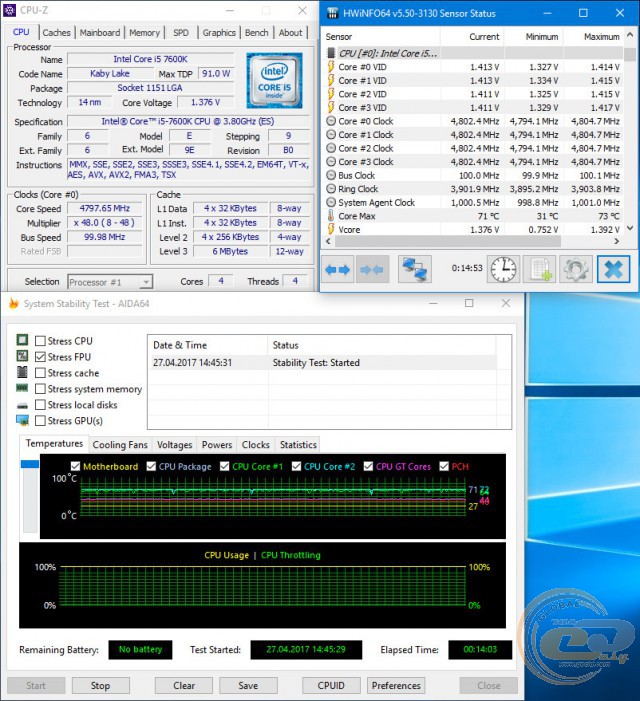Click CPU chip icon in HWiNFO header row
Viewport: 640px width, 701px height.
tap(331, 53)
